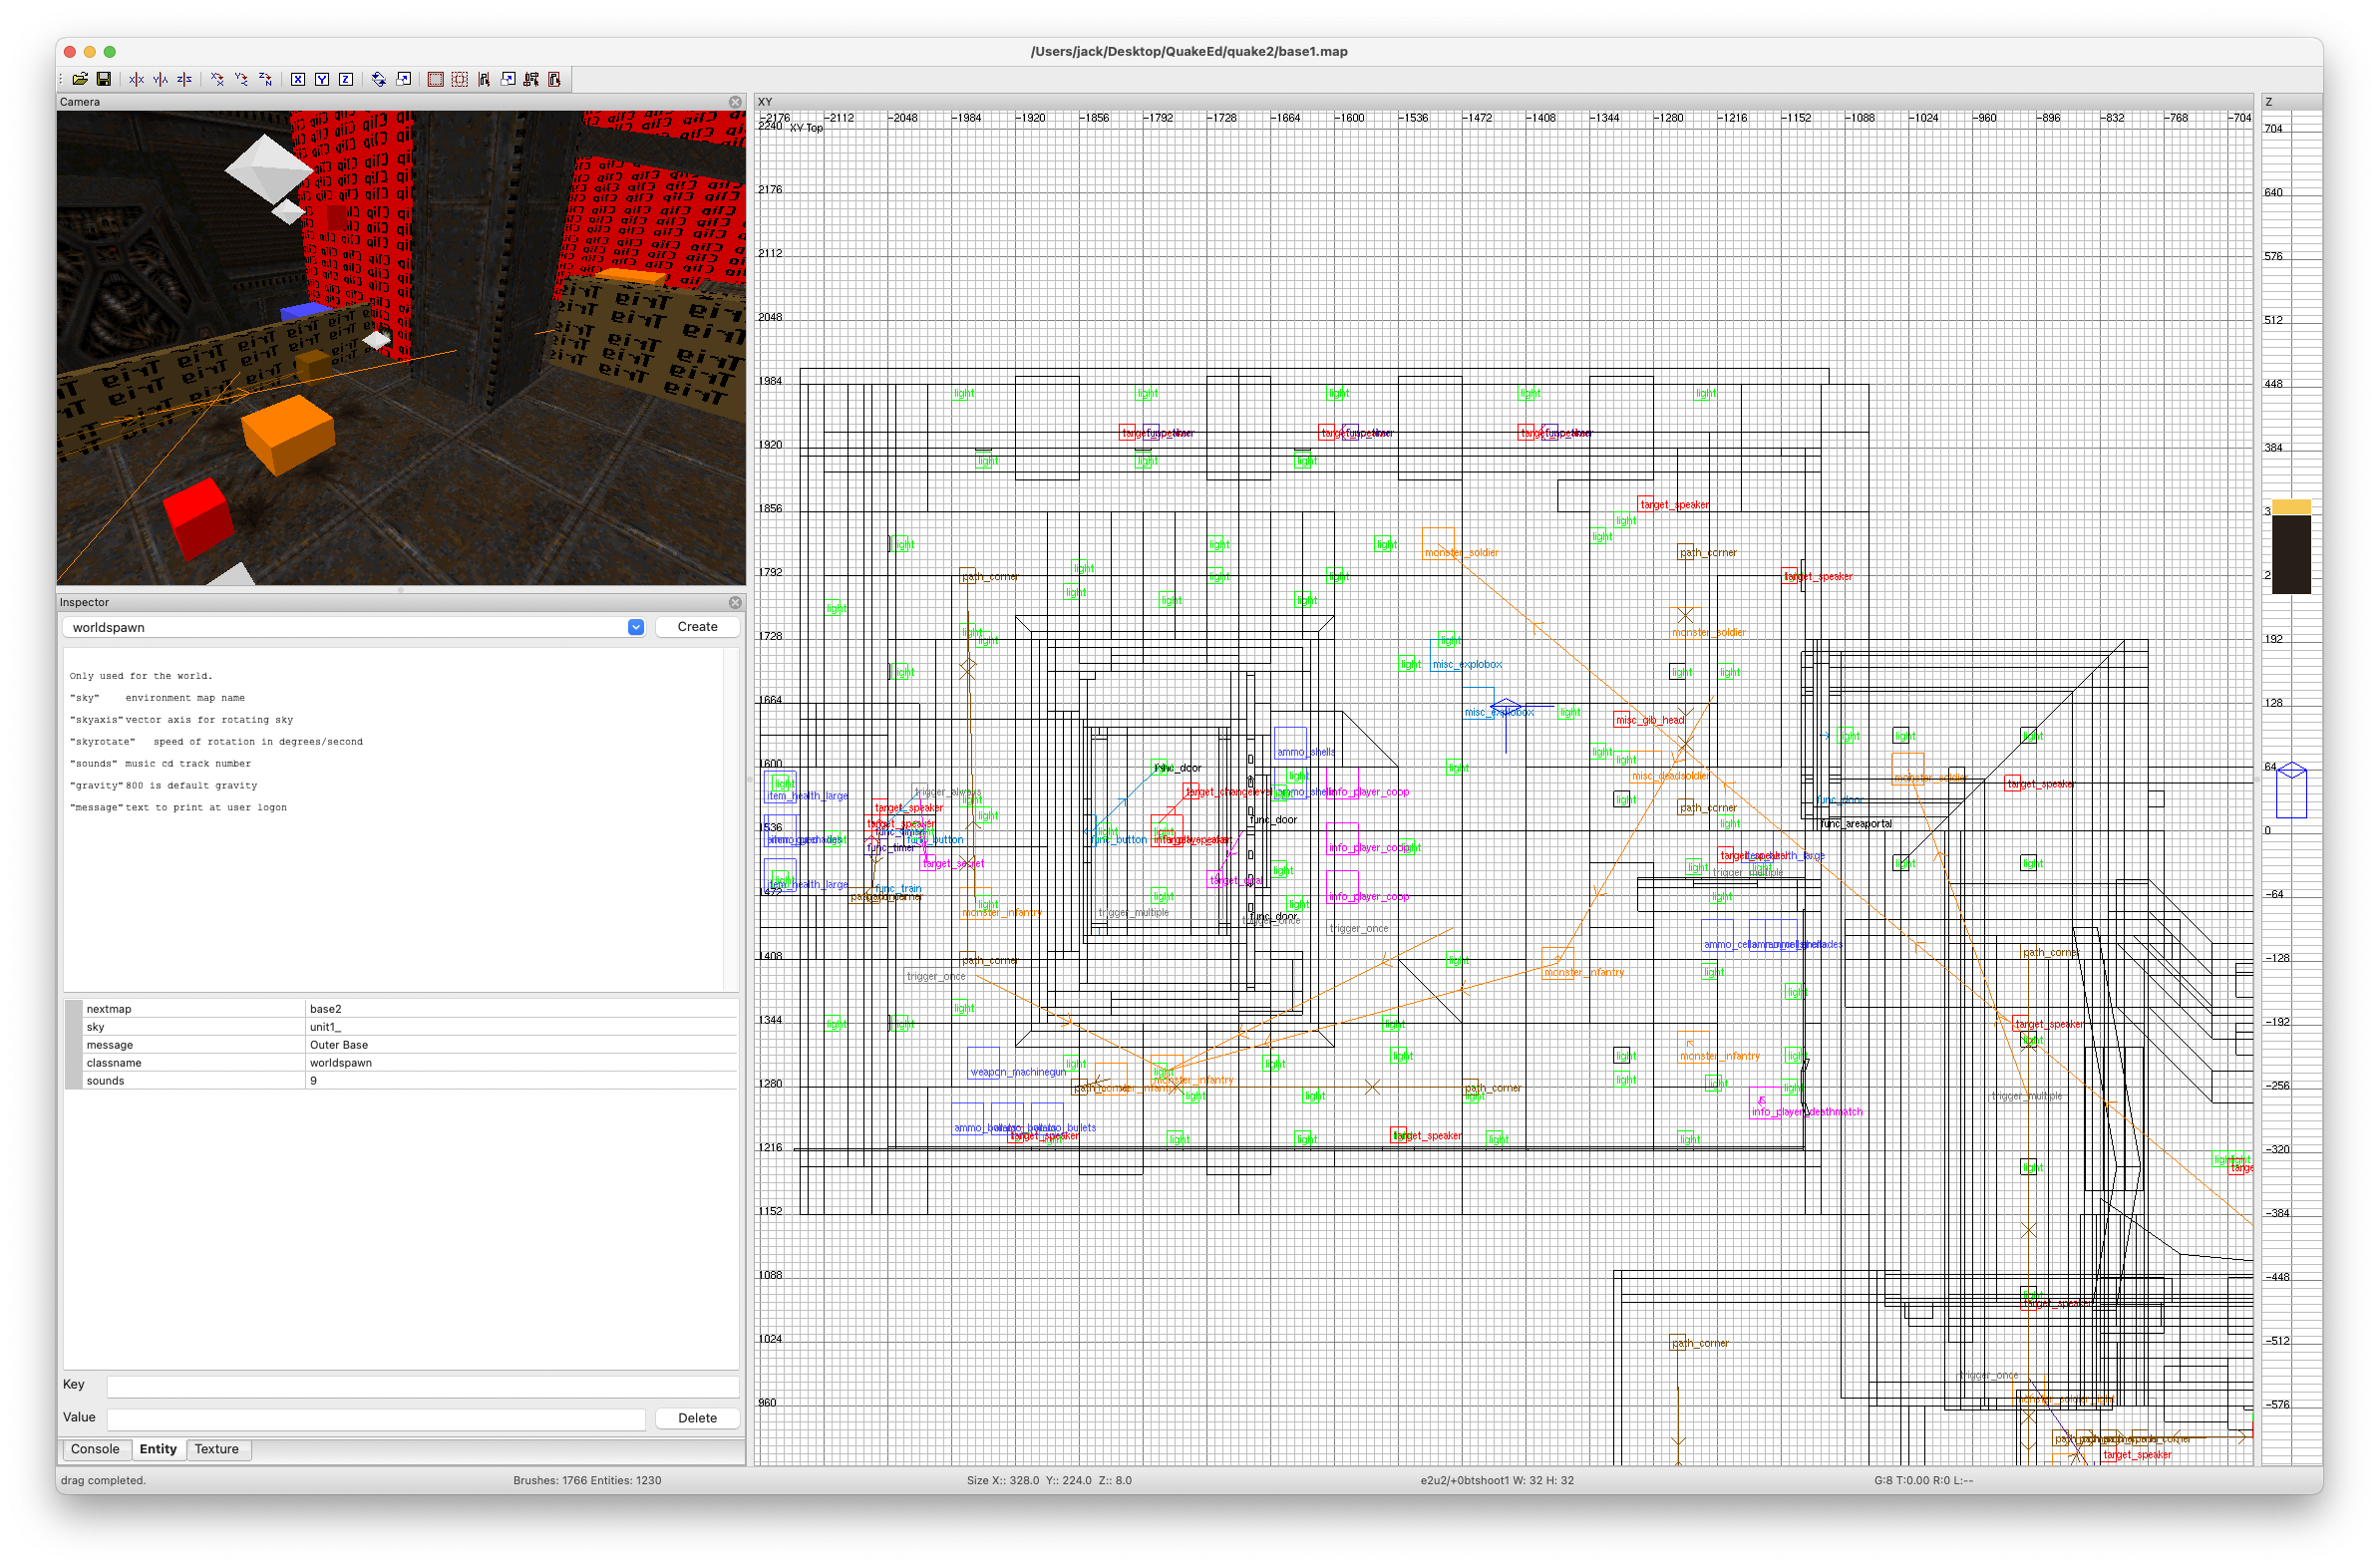Viewport: 2379px width, 1568px height.
Task: Click the Brushes and Entities count in status bar
Action: (x=587, y=1481)
